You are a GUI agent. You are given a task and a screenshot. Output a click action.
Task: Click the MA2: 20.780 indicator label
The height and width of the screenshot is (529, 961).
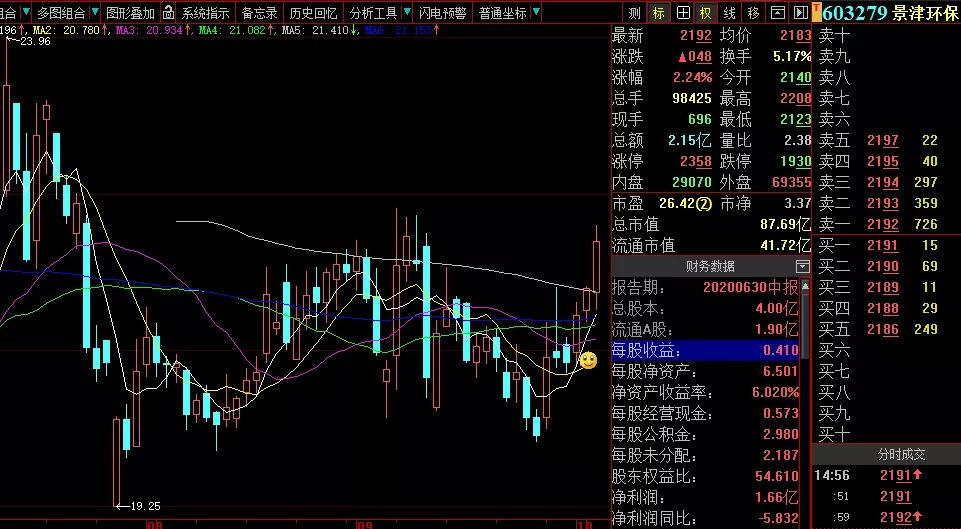67,29
